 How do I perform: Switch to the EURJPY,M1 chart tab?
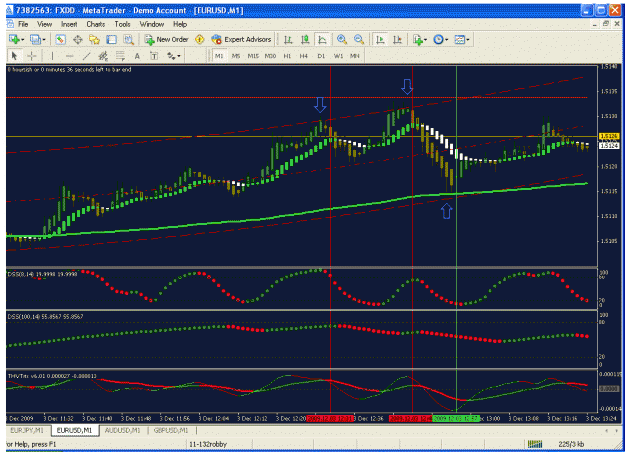point(27,430)
